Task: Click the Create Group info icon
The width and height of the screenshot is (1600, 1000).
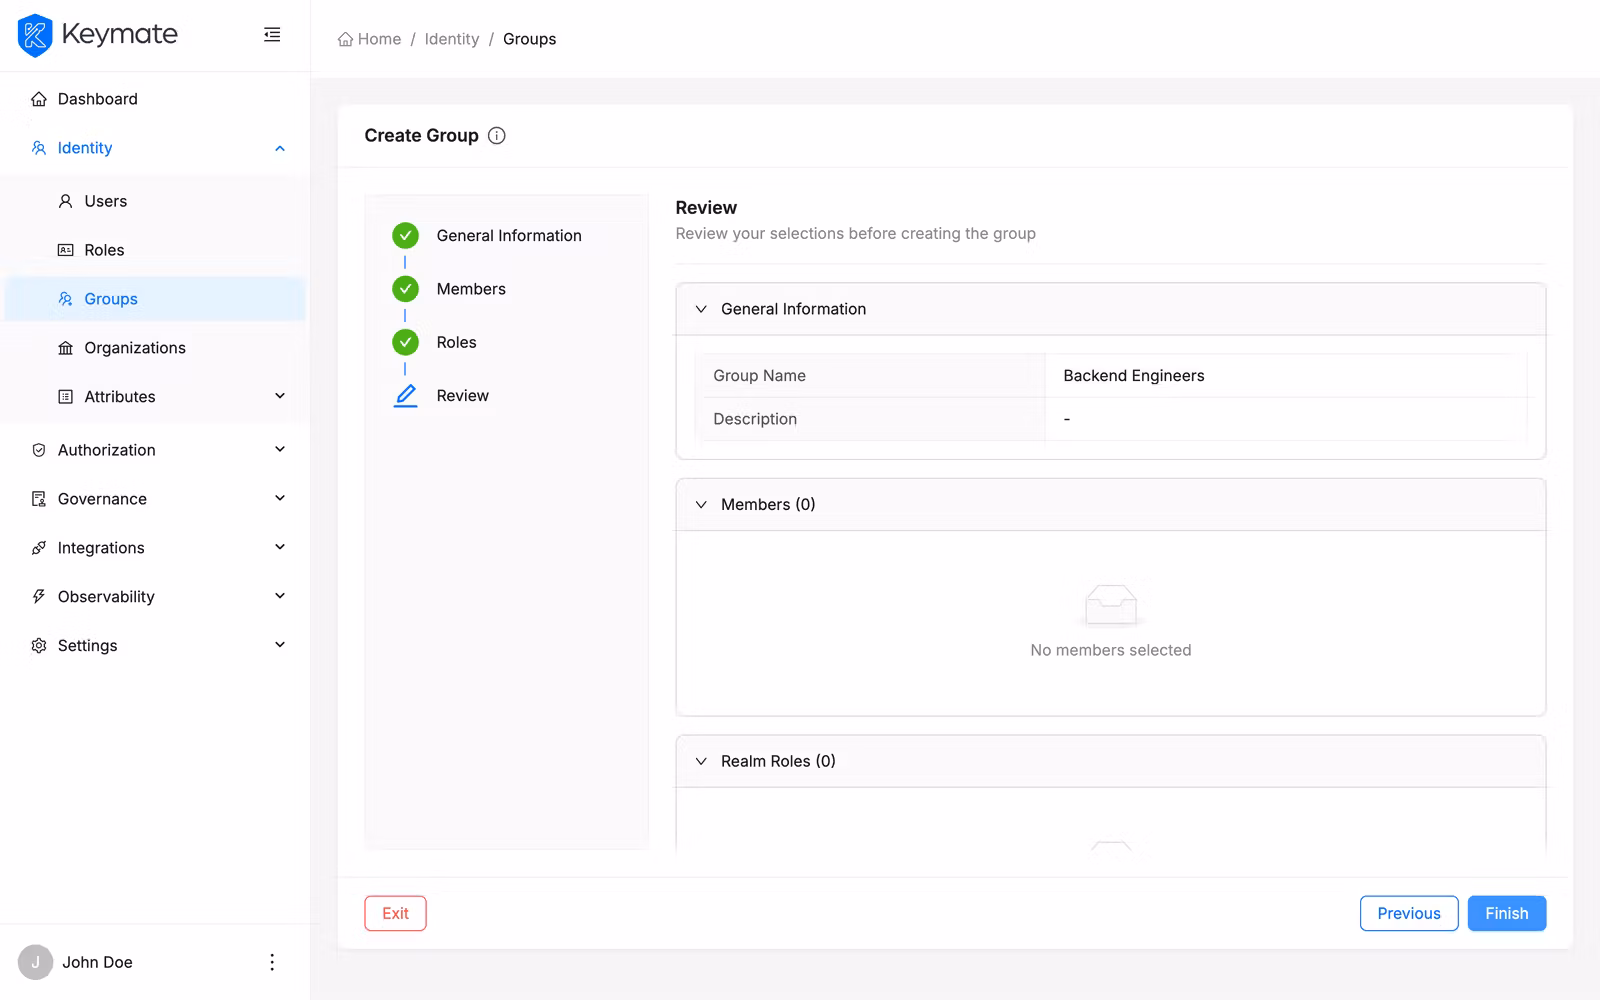Action: (x=497, y=135)
